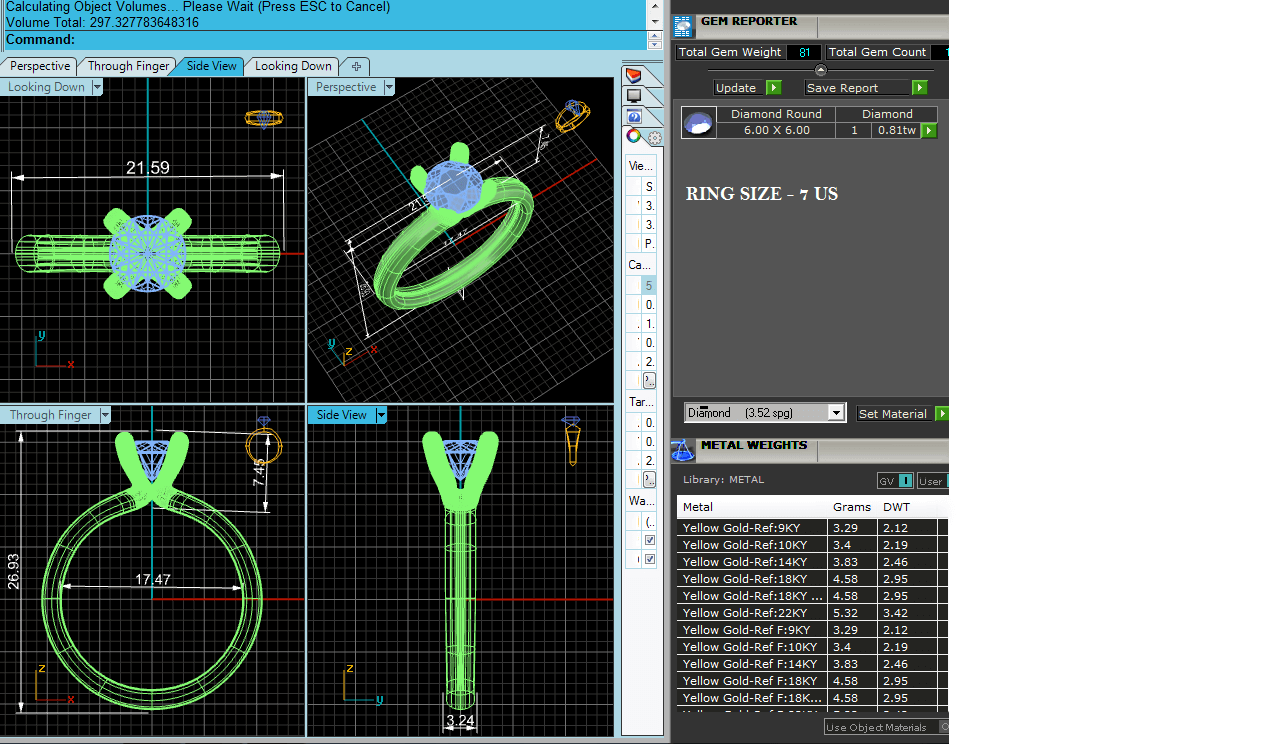Click the gear settings icon

coord(654,138)
